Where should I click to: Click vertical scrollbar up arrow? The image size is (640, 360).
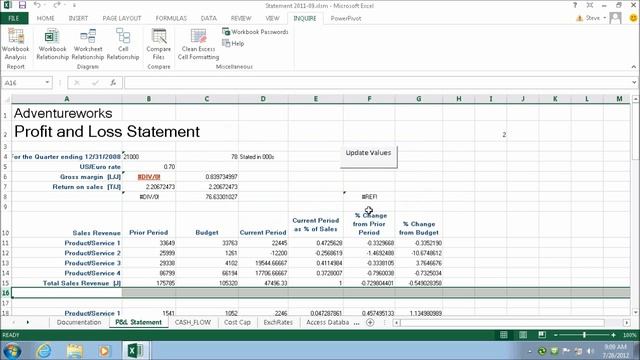point(635,99)
